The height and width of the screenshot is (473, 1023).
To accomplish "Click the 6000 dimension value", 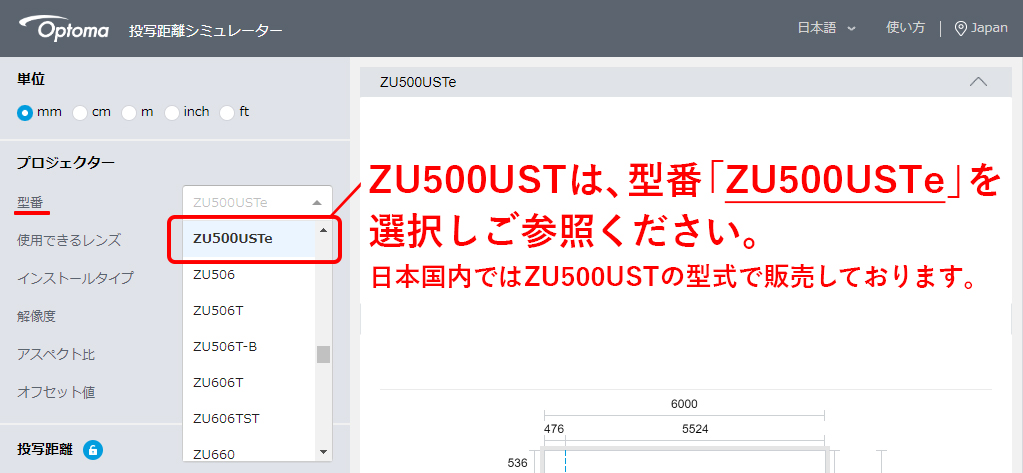I will pyautogui.click(x=684, y=404).
